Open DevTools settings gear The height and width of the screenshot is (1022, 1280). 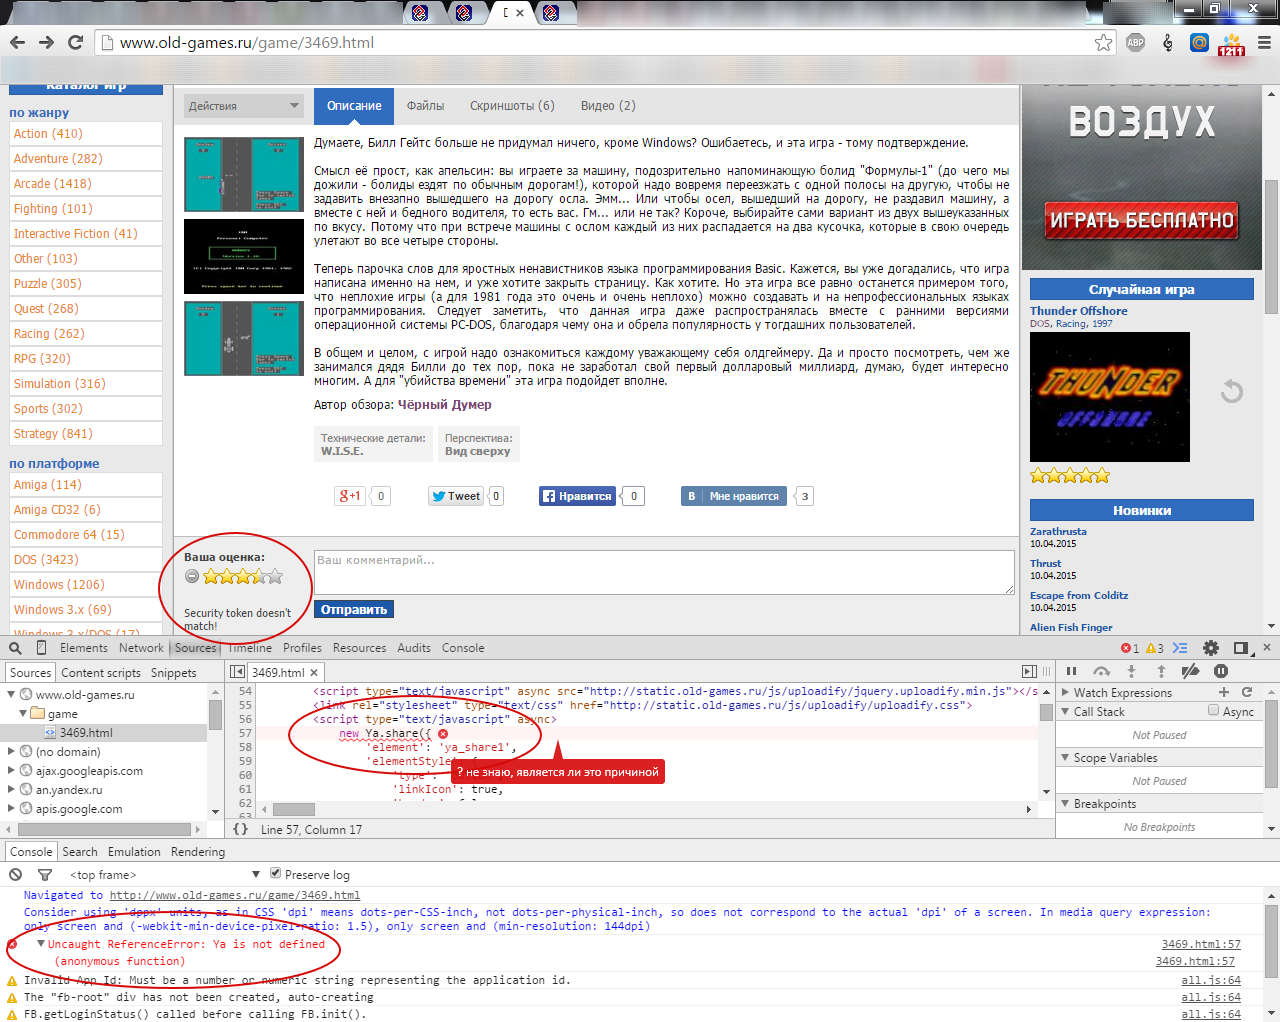point(1211,648)
